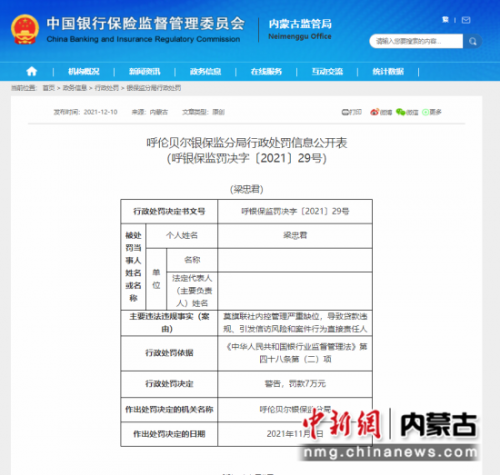The image size is (500, 475).
Task: Go to the home icon in navigation bar
Action: point(32,71)
